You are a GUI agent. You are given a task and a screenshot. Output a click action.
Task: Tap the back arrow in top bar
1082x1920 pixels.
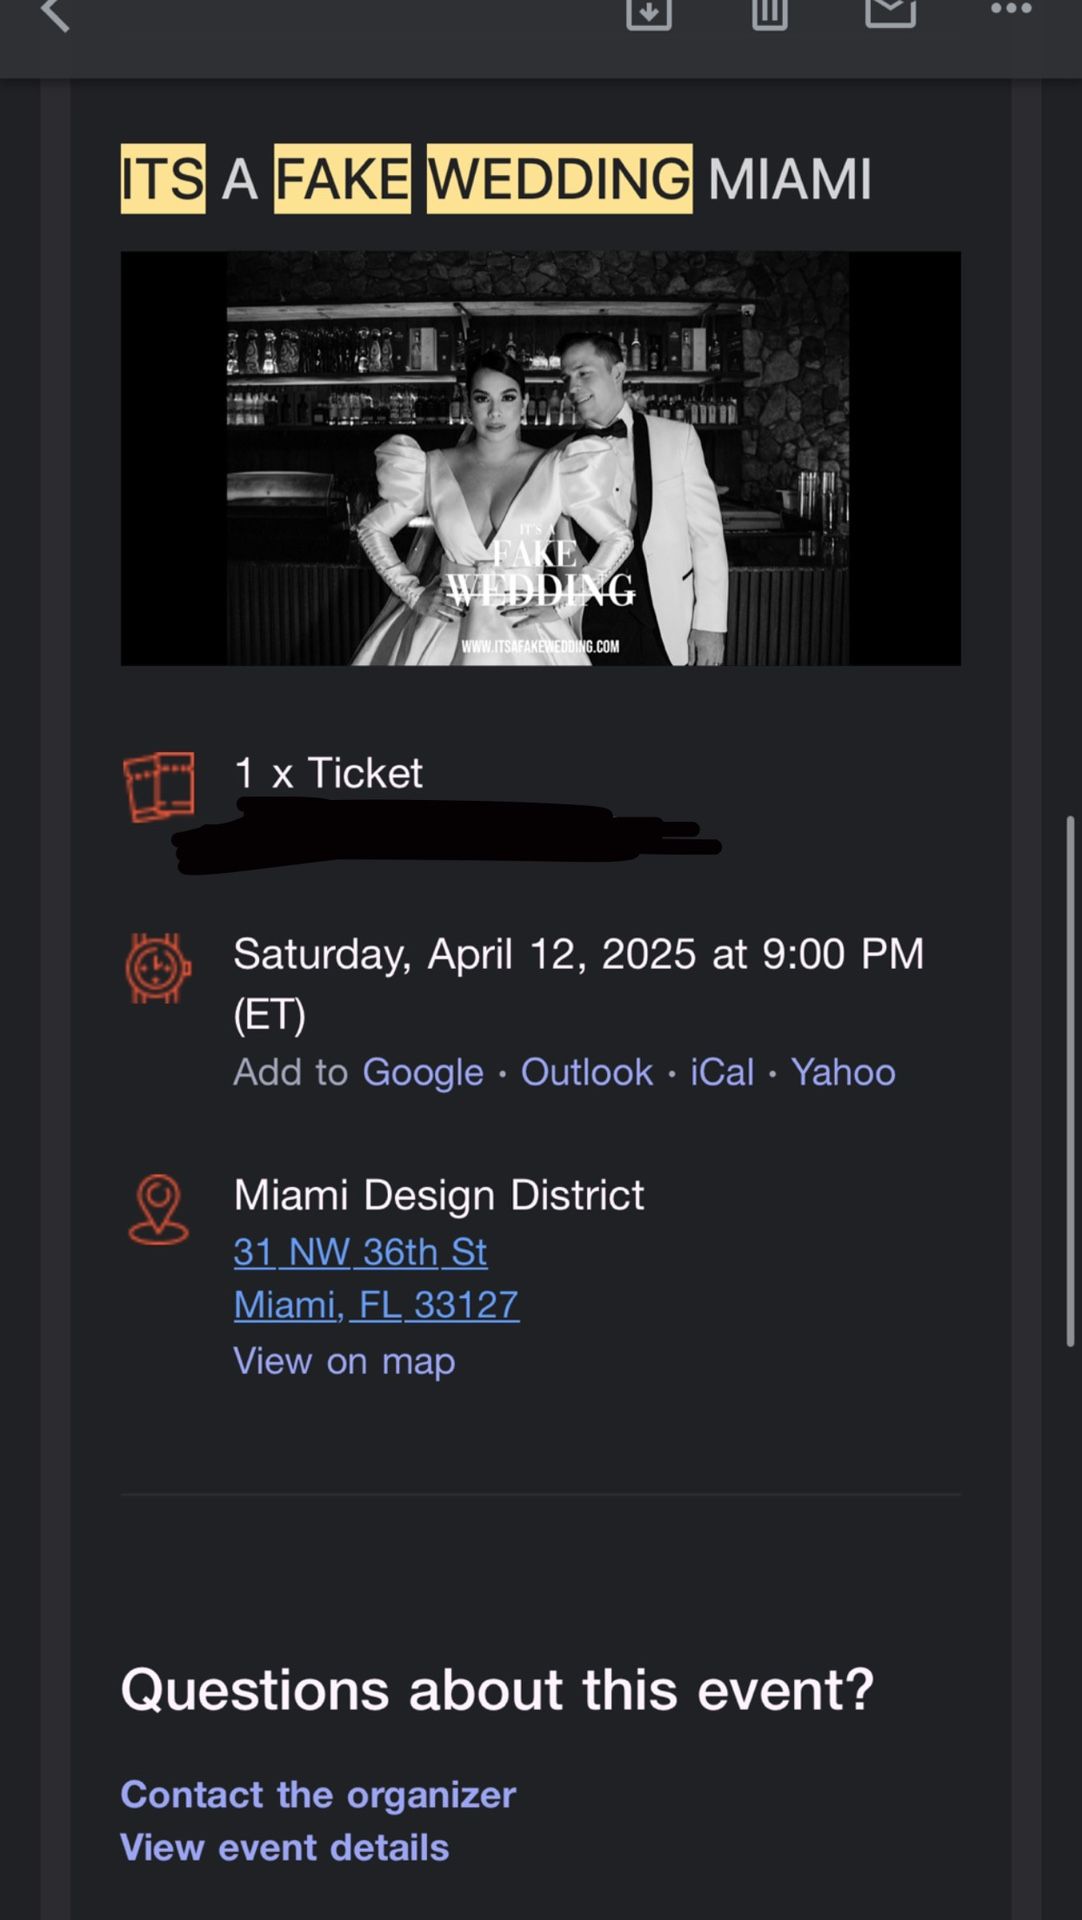click(x=56, y=14)
